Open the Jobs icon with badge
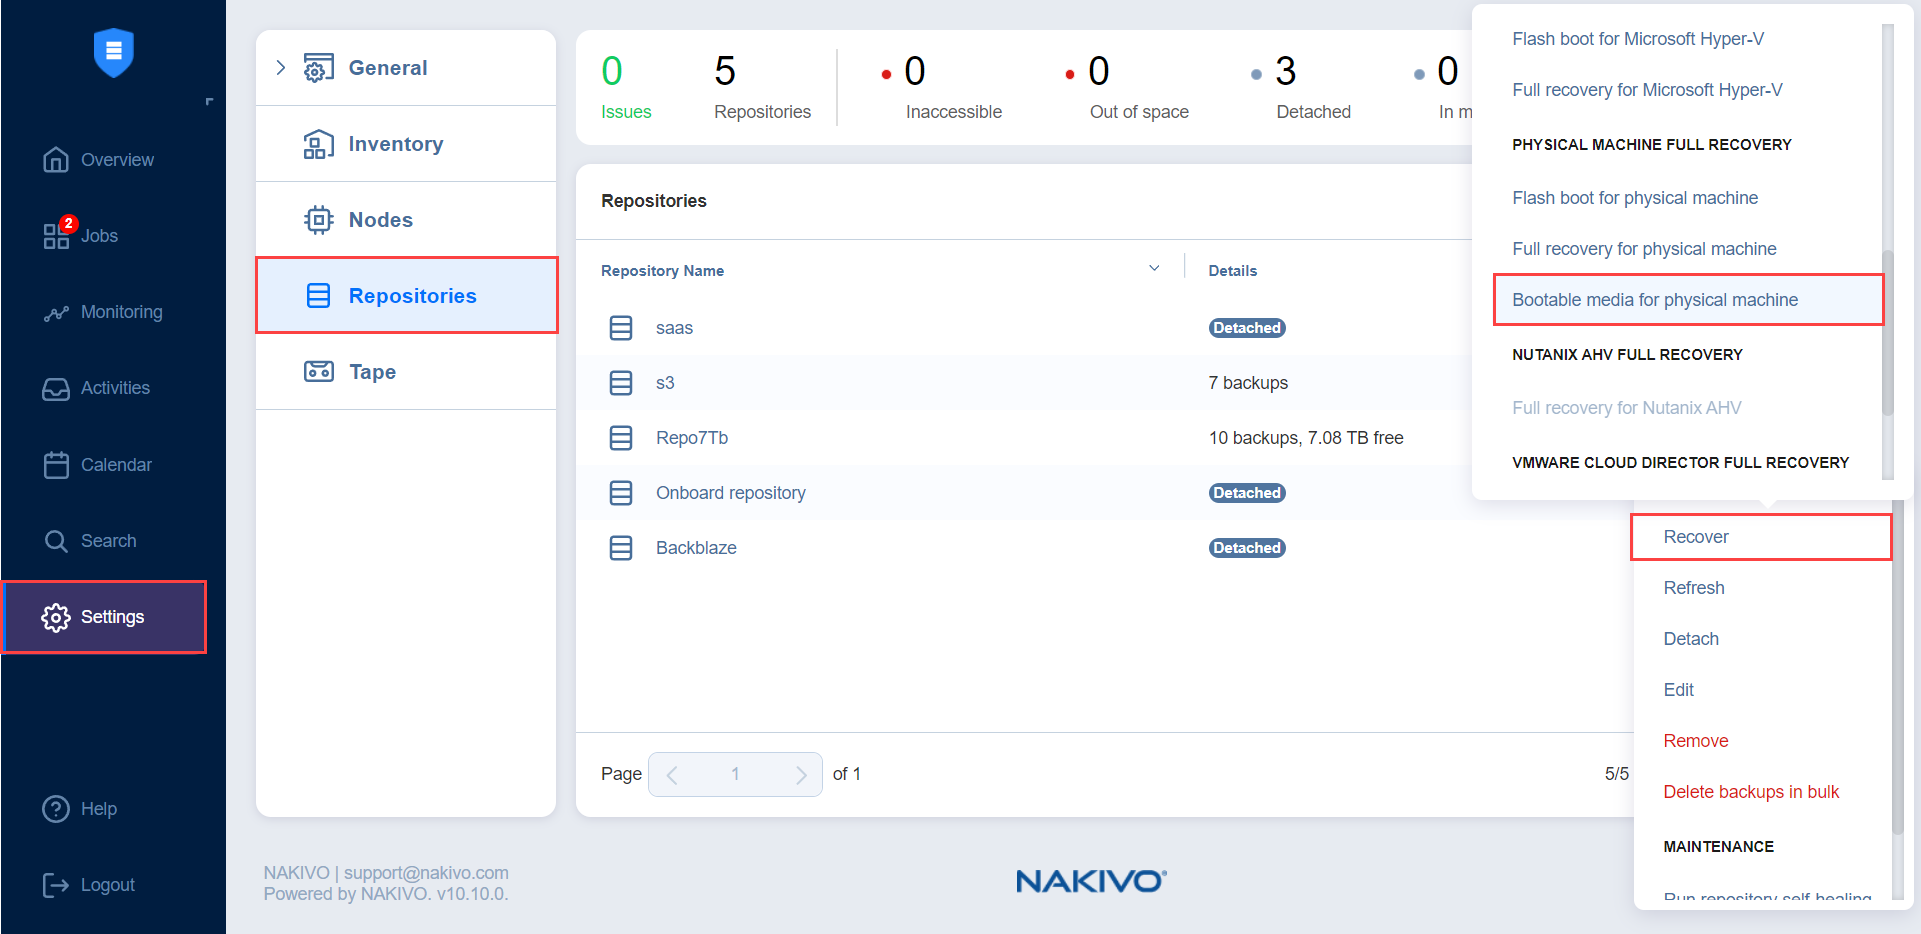This screenshot has width=1921, height=934. pyautogui.click(x=56, y=236)
